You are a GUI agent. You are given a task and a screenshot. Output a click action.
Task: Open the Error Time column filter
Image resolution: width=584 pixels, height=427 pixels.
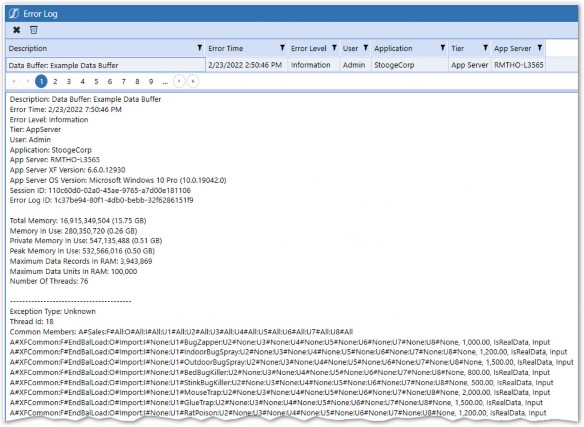click(282, 48)
